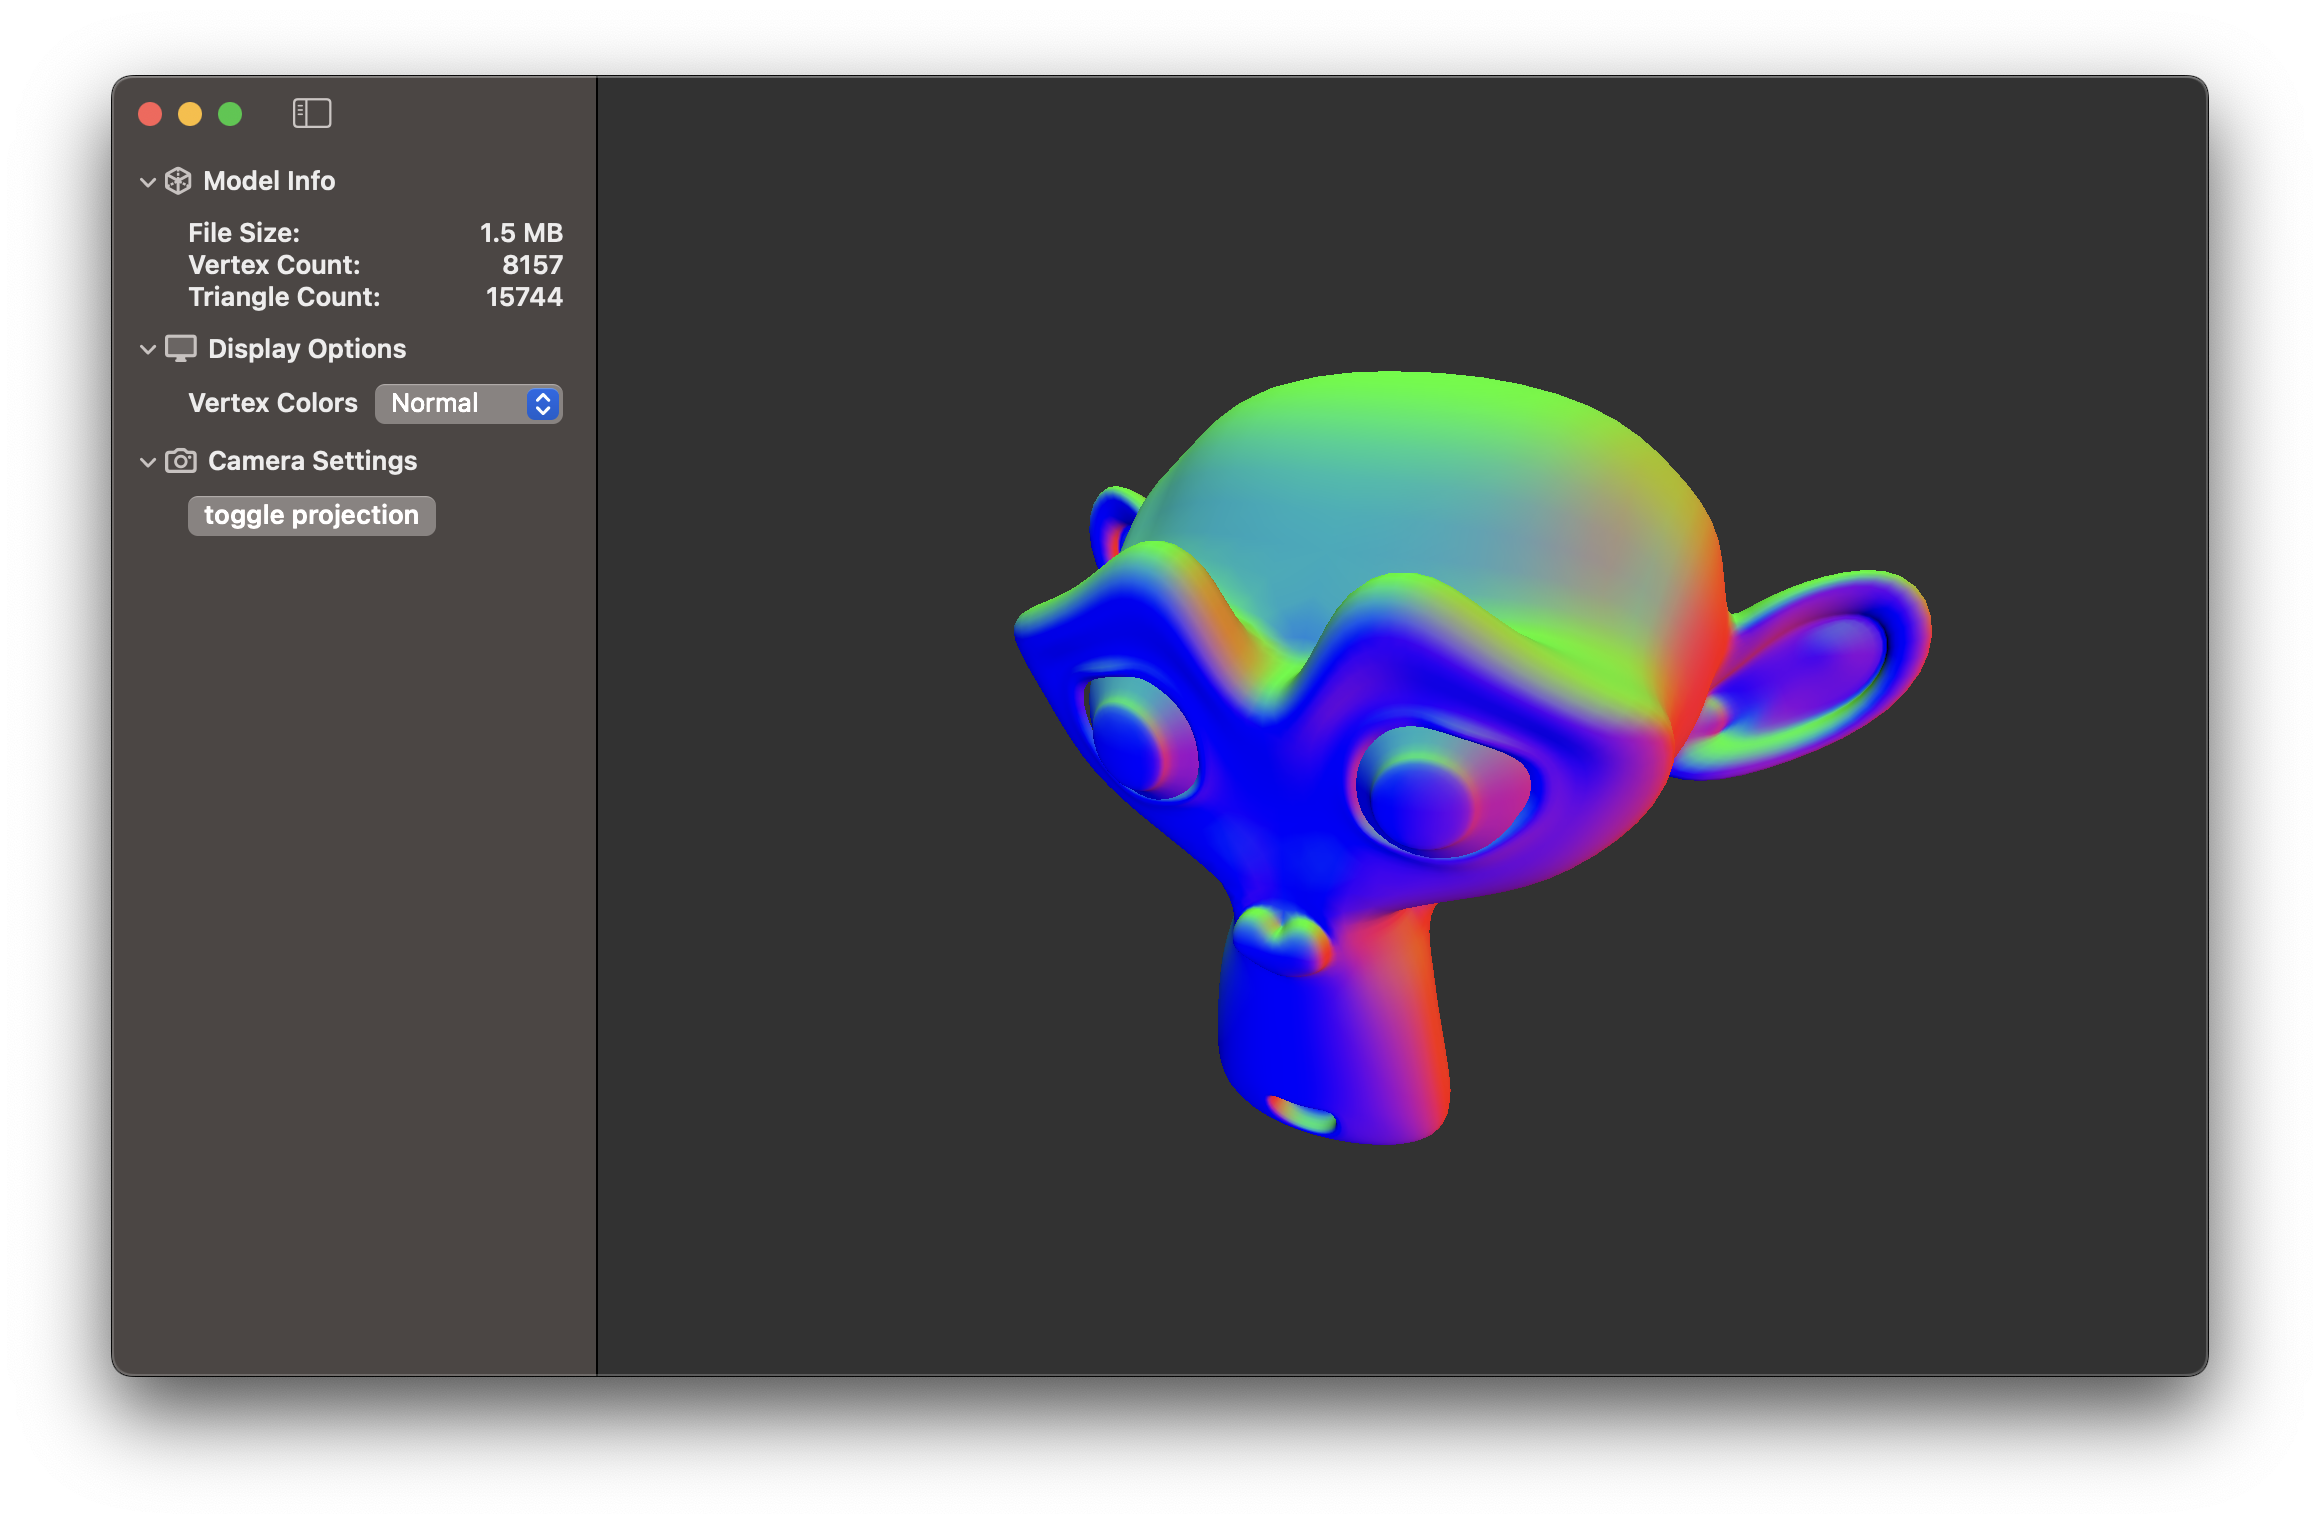Click the Camera Settings heading text
2320x1524 pixels.
pos(312,461)
